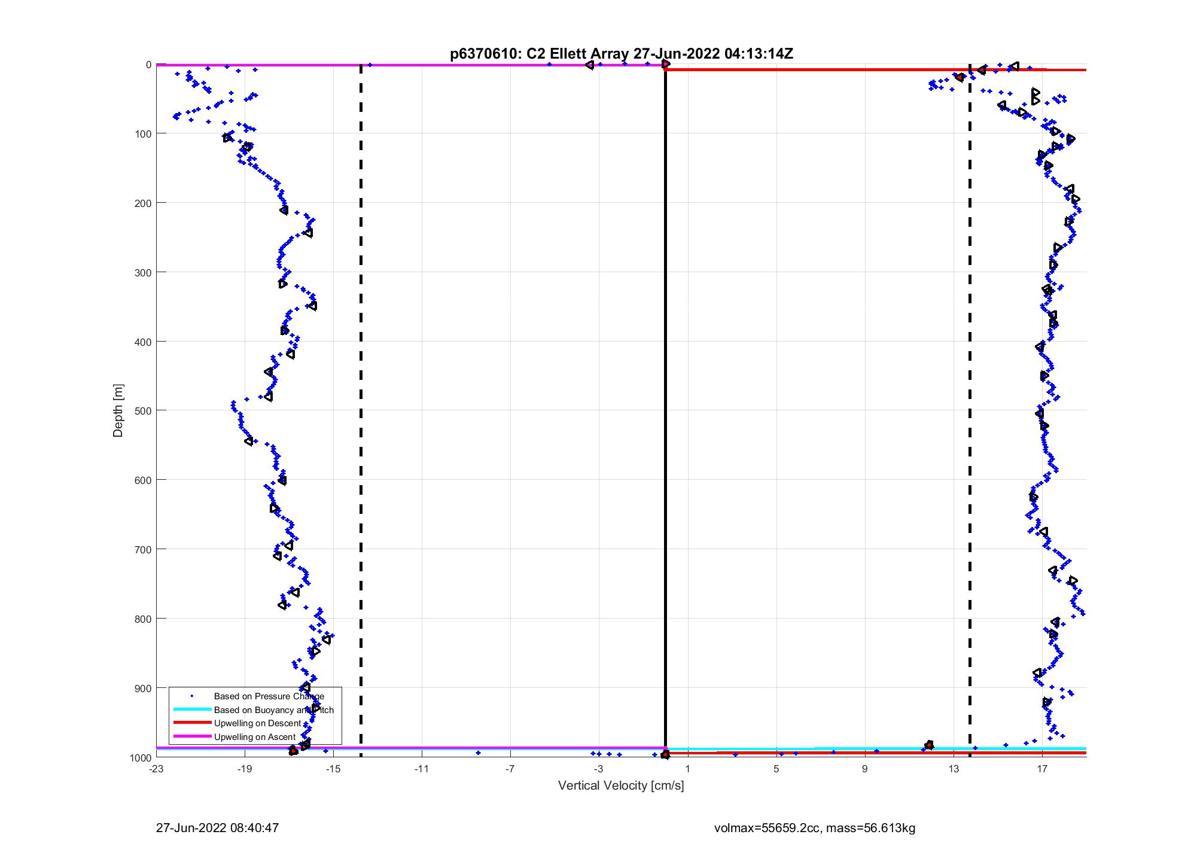Click the 'Depth [m]' y-axis label

tap(119, 411)
